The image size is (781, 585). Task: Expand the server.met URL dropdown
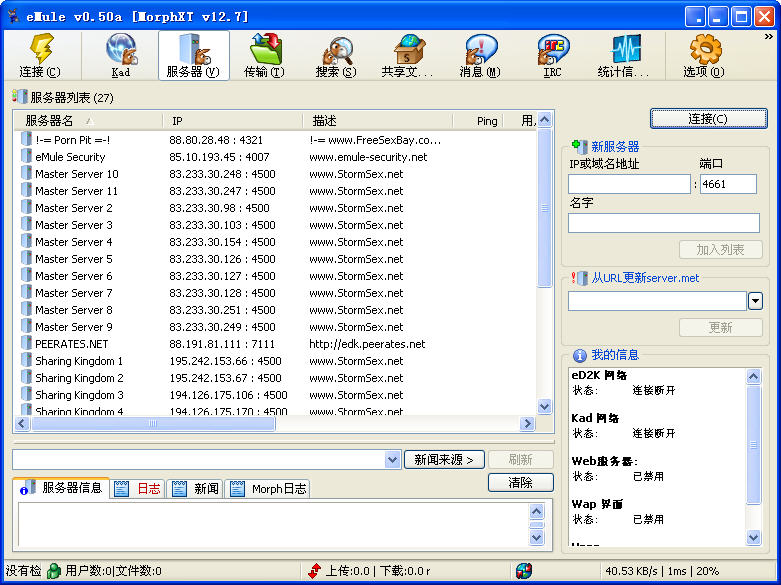coord(755,301)
